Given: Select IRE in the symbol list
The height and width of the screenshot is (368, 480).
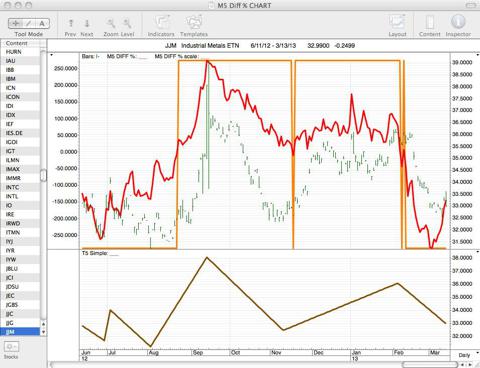Looking at the screenshot, I should (x=20, y=214).
